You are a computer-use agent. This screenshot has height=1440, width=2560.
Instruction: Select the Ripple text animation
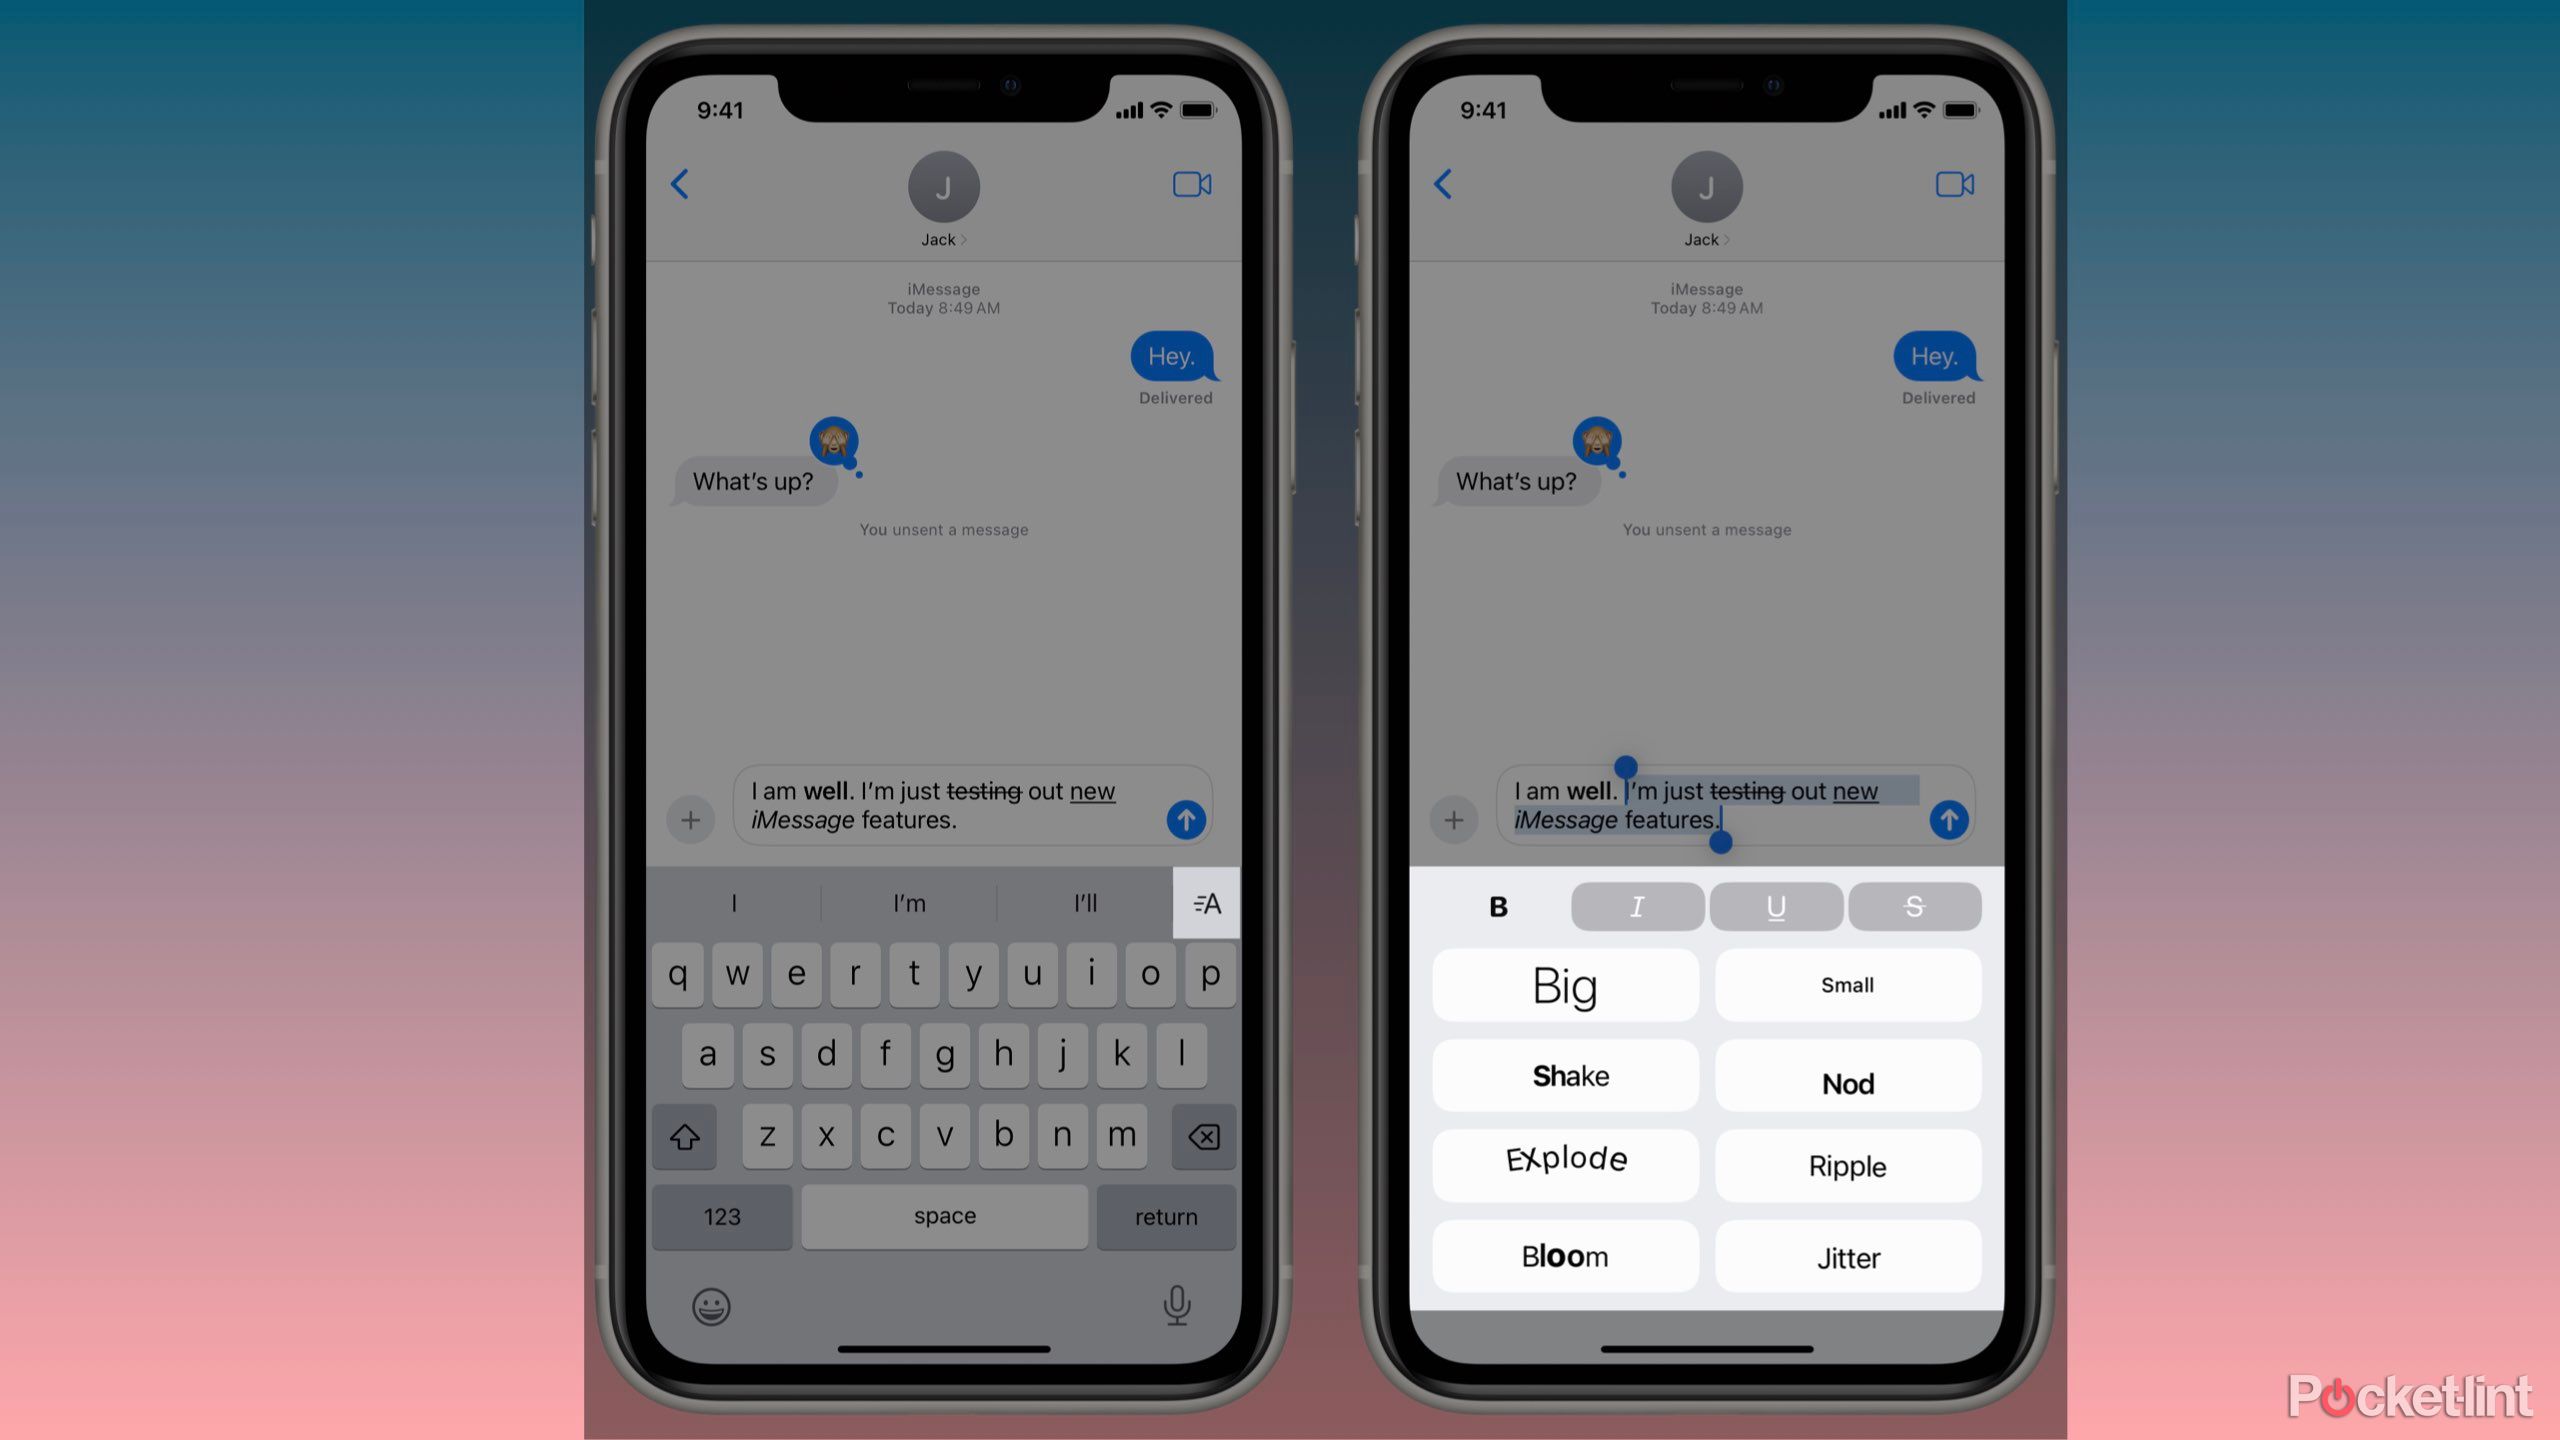(1846, 1164)
